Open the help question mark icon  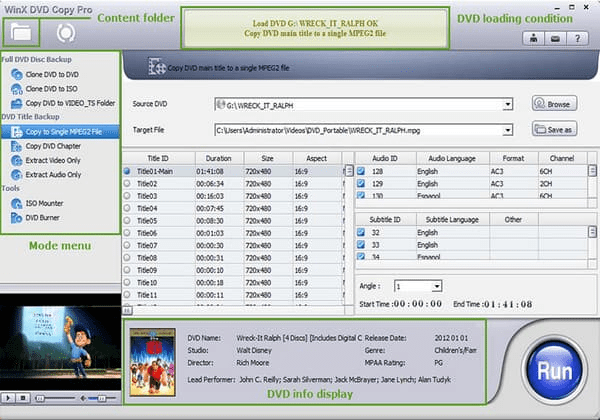[x=577, y=39]
